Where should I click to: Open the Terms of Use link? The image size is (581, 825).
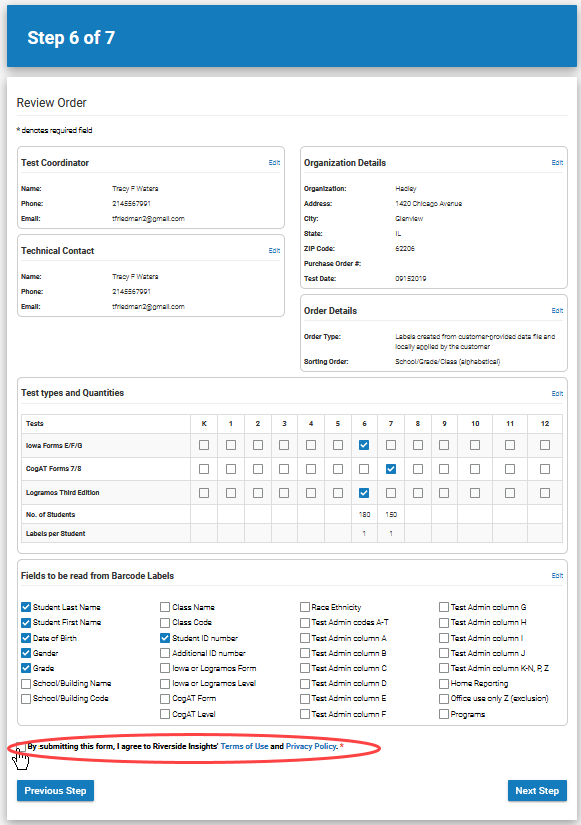click(244, 746)
